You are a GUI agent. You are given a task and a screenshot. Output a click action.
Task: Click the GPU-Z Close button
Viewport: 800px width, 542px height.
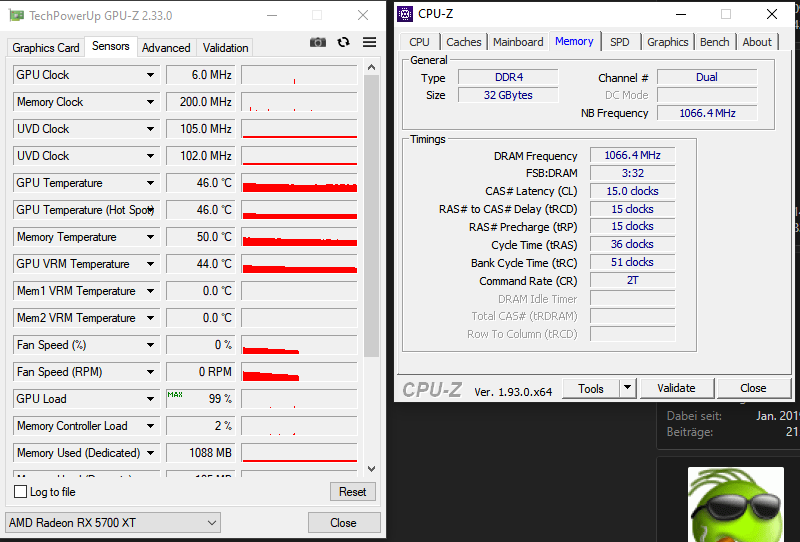click(x=343, y=523)
